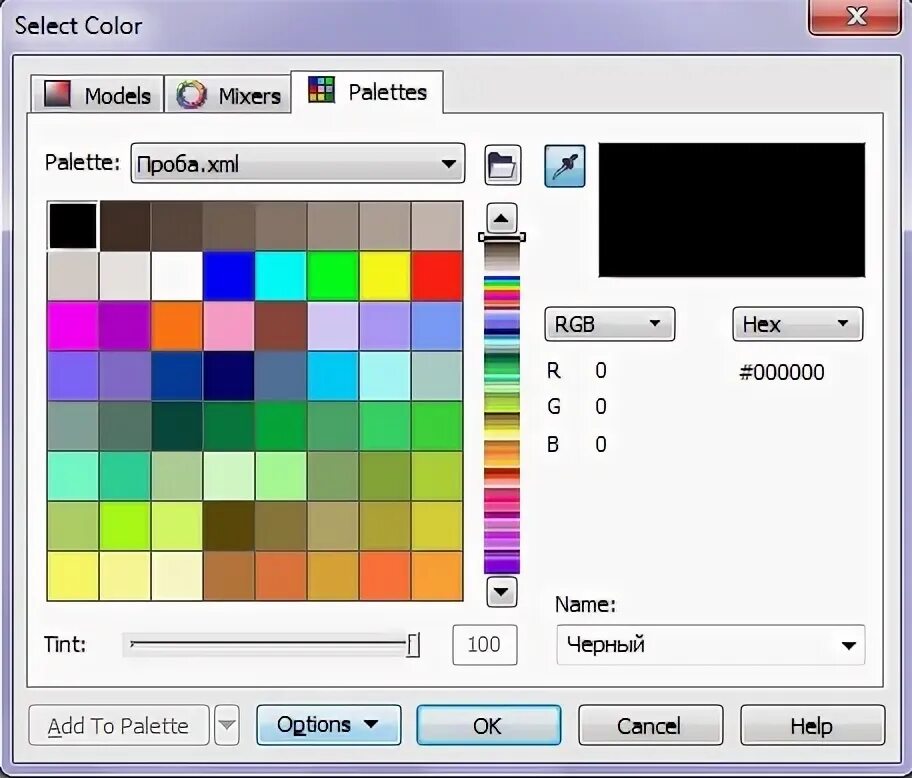This screenshot has width=912, height=778.
Task: Select the black swatch
Action: (73, 226)
